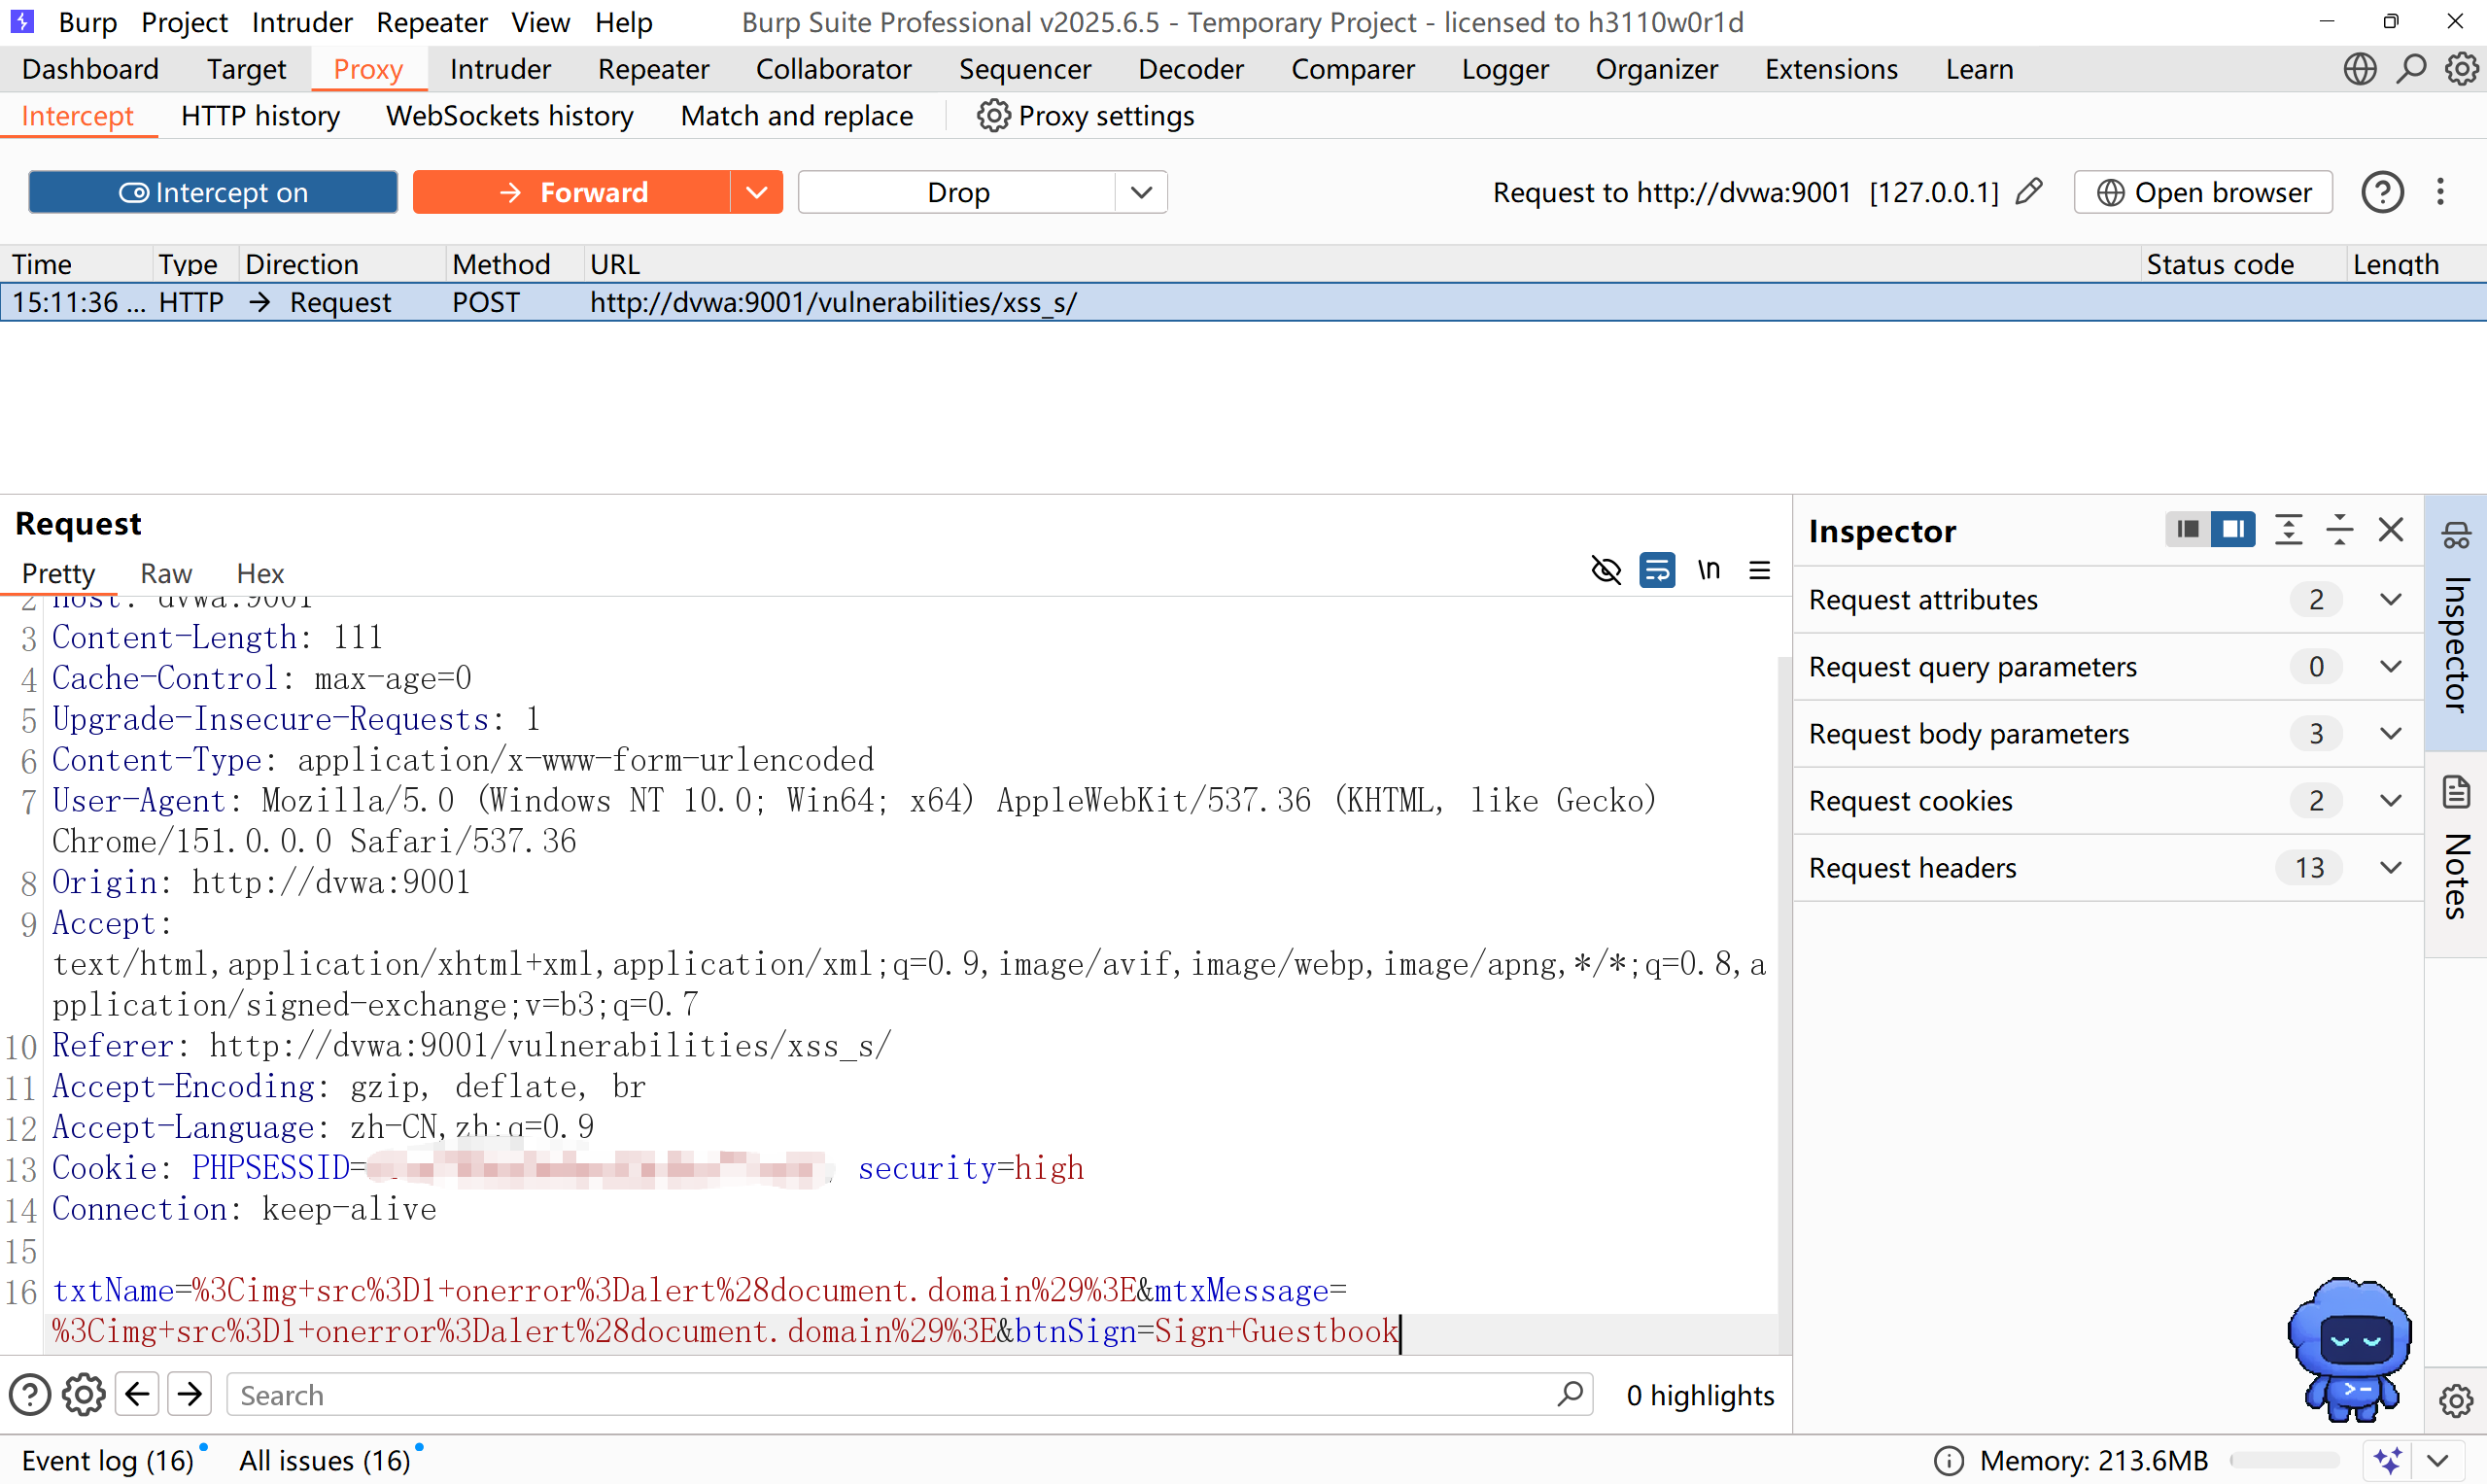Open the status bar dropdown chevron
The height and width of the screenshot is (1484, 2487).
tap(2437, 1460)
